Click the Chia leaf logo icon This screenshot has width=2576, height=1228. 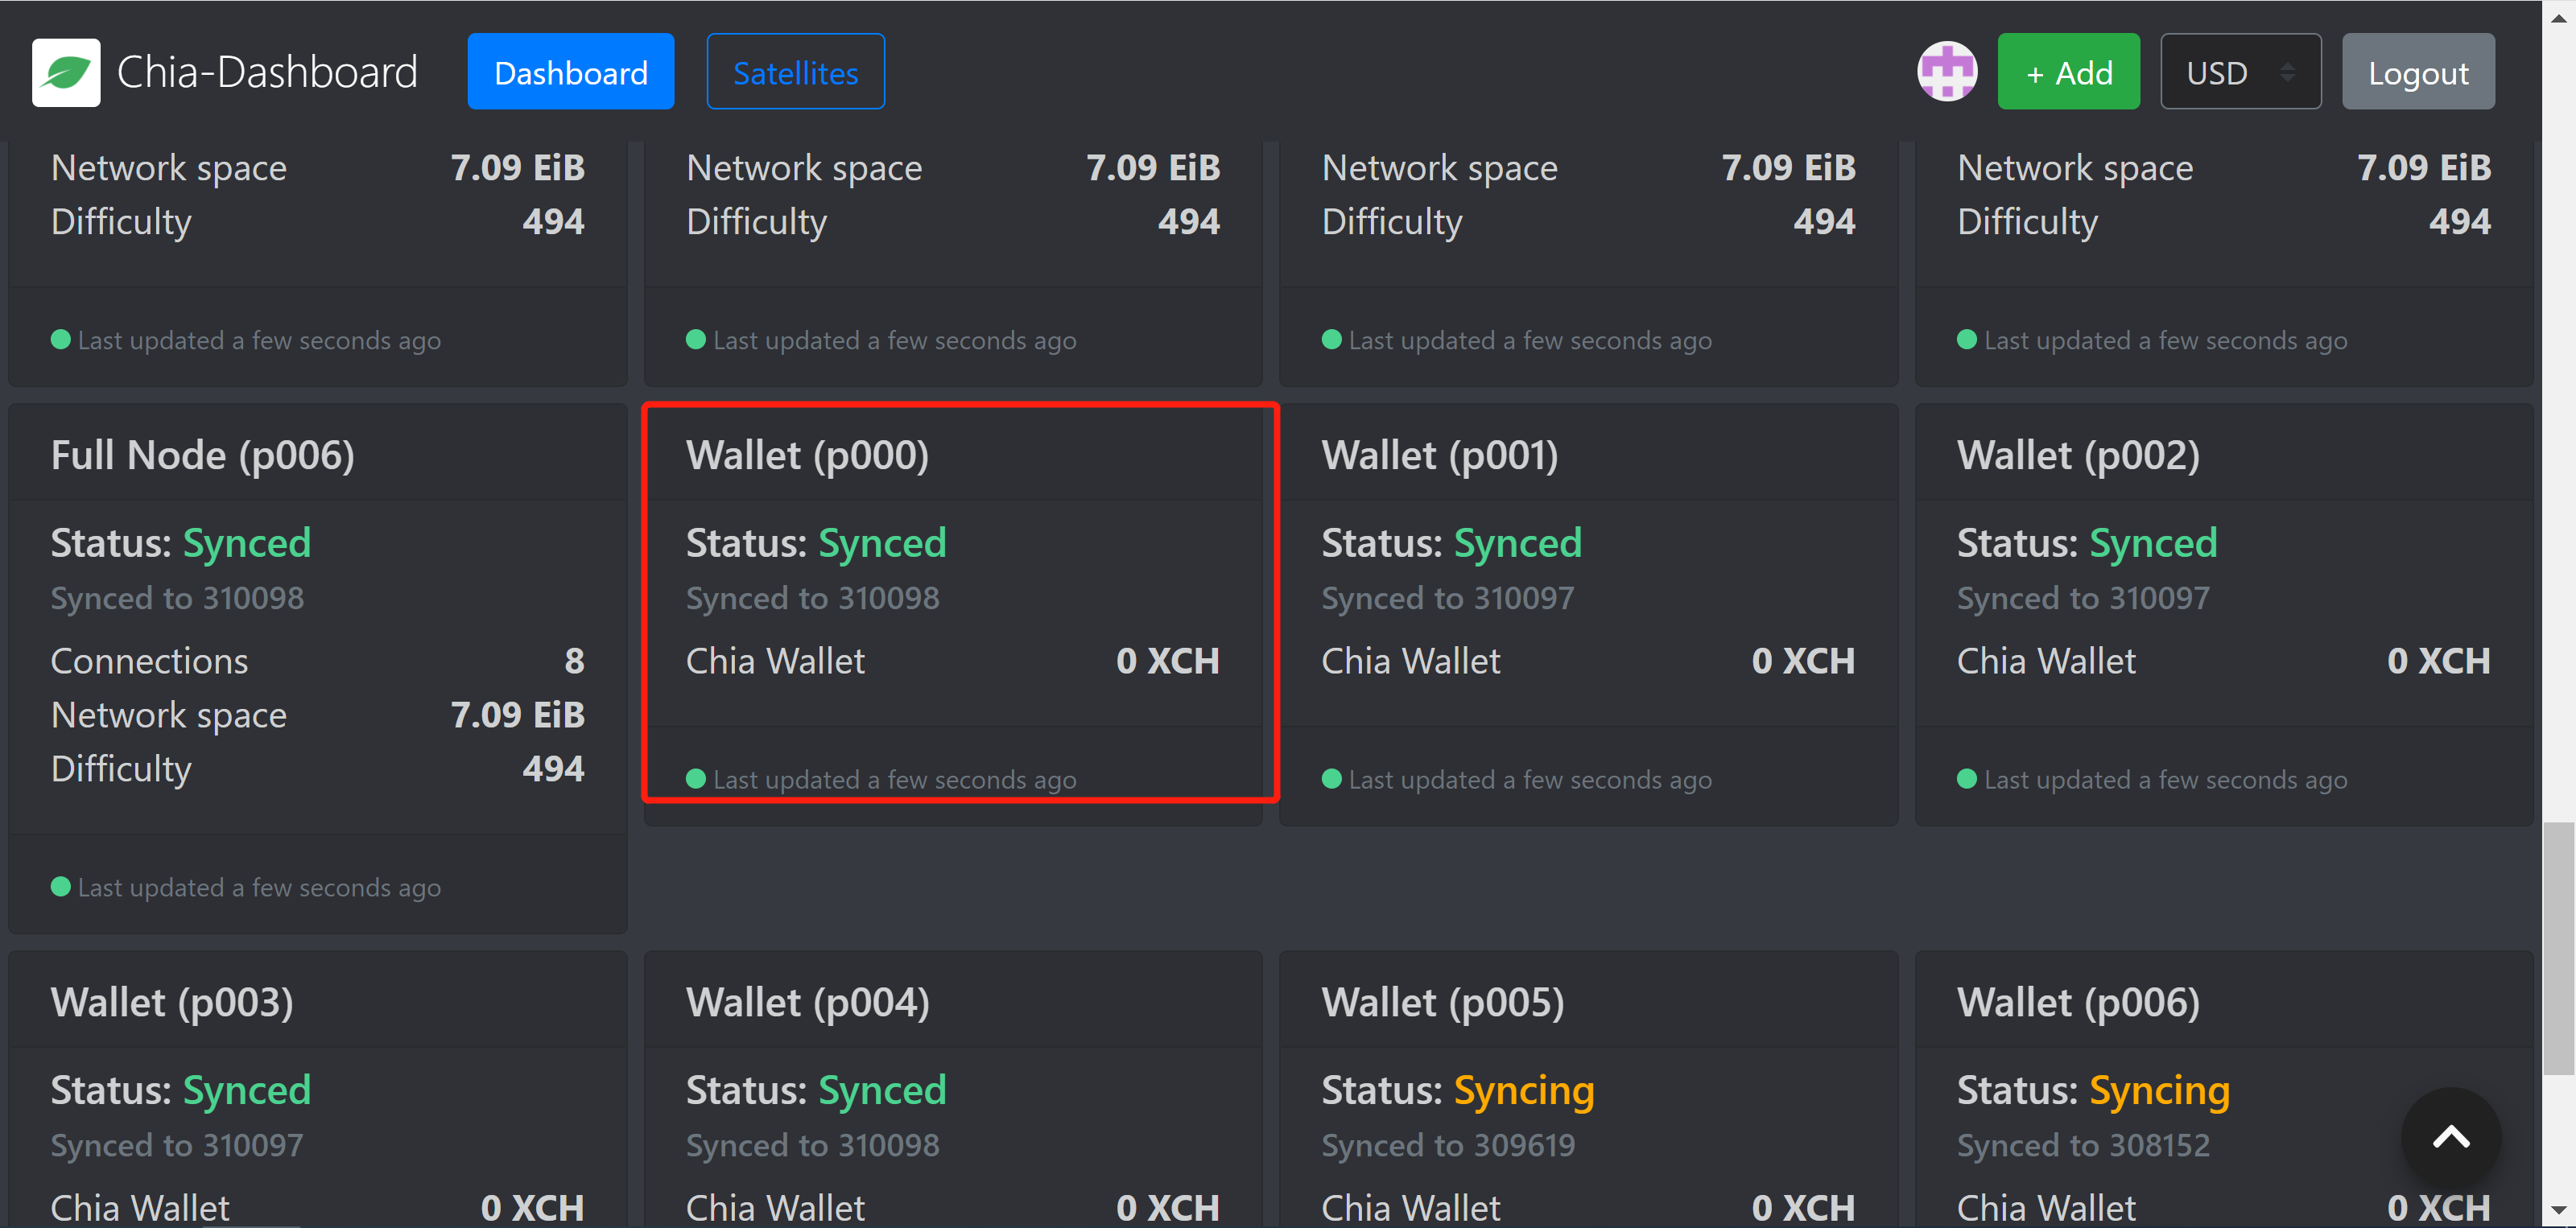tap(66, 71)
